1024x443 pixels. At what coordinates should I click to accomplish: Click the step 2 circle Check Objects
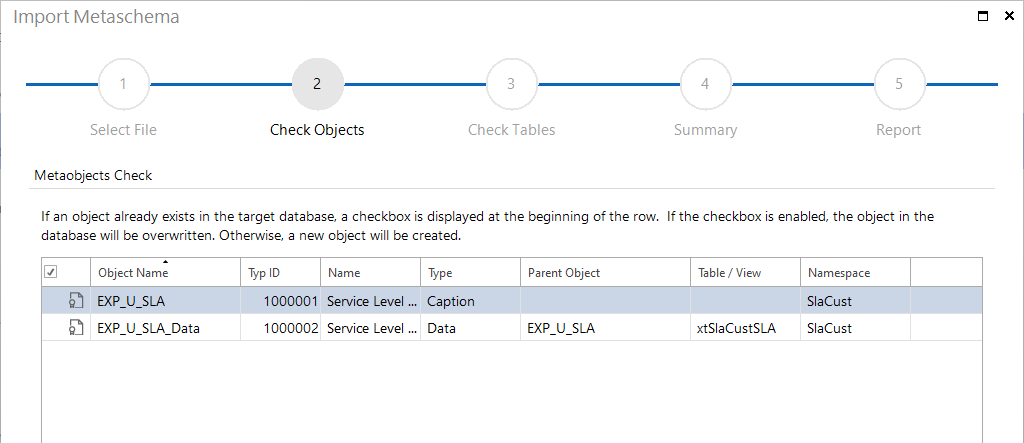tap(317, 84)
